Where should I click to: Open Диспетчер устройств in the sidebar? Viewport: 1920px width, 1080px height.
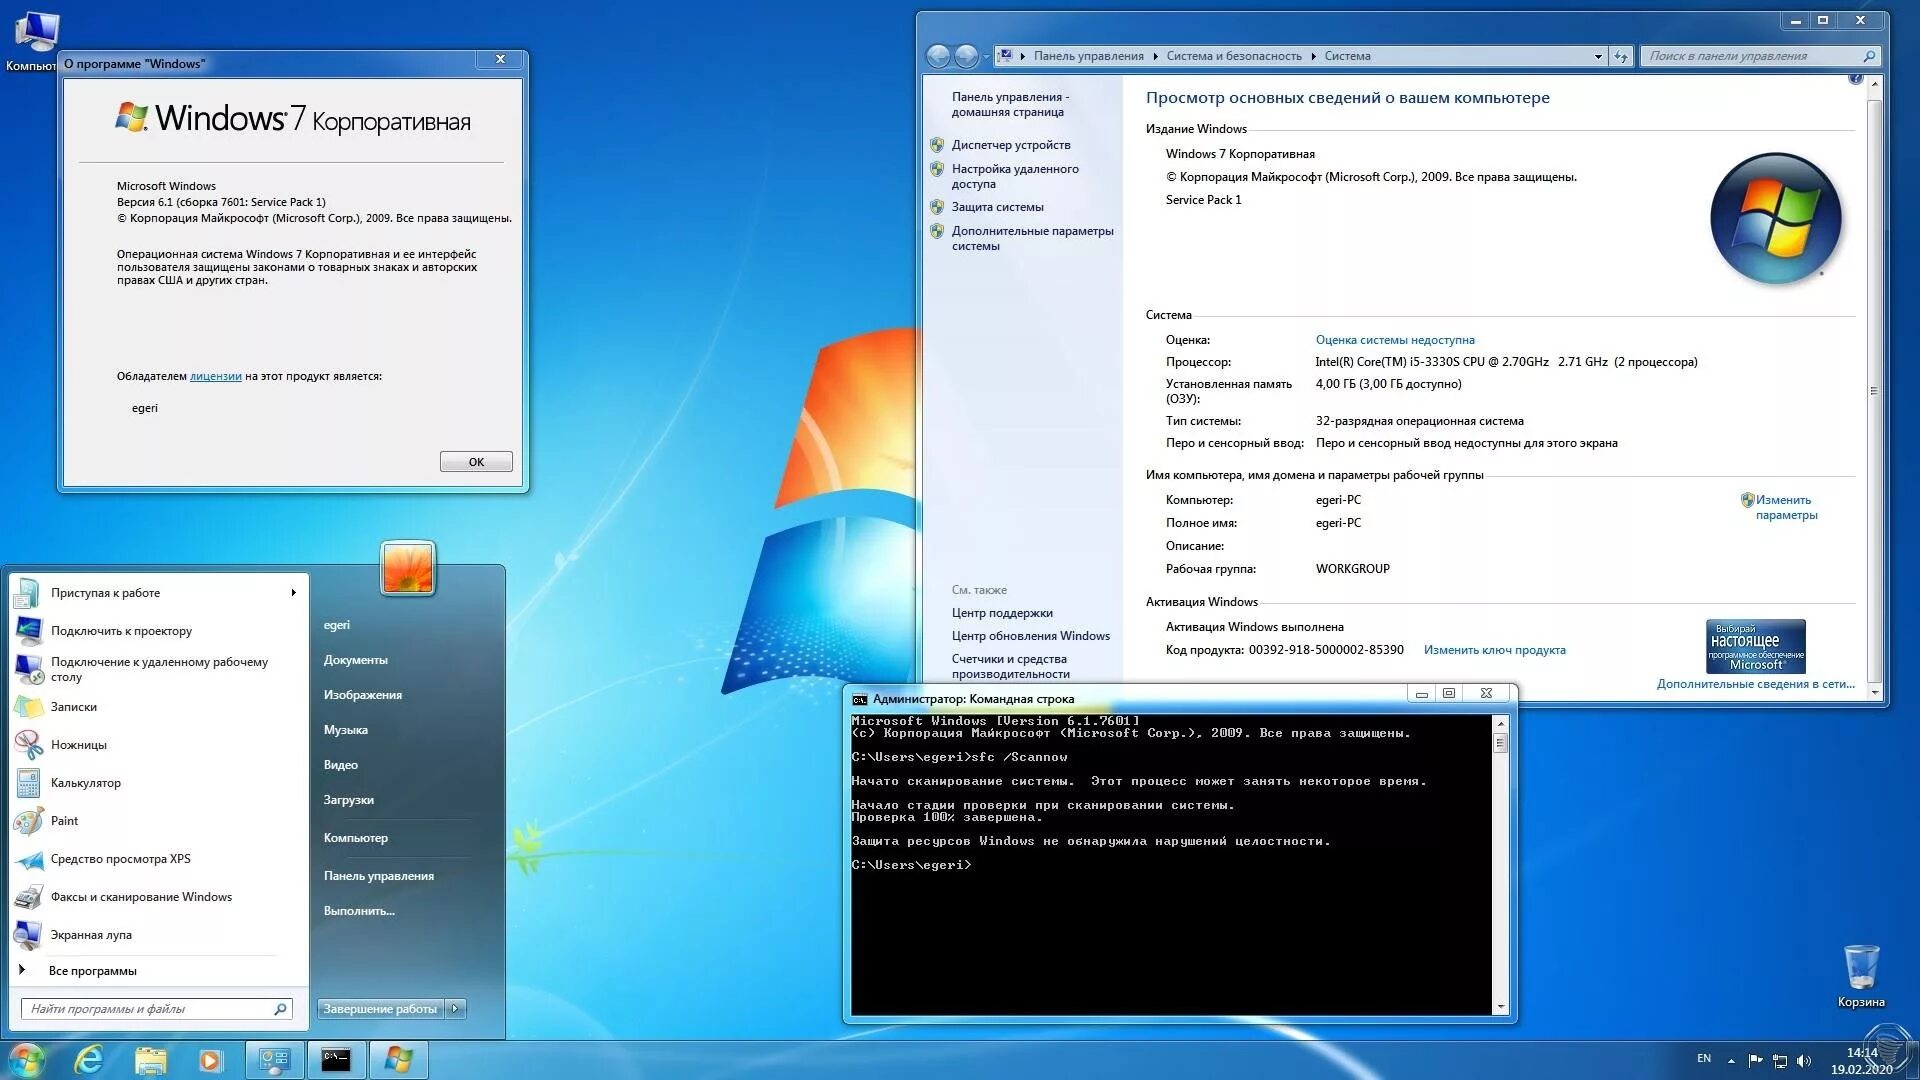[x=1010, y=145]
